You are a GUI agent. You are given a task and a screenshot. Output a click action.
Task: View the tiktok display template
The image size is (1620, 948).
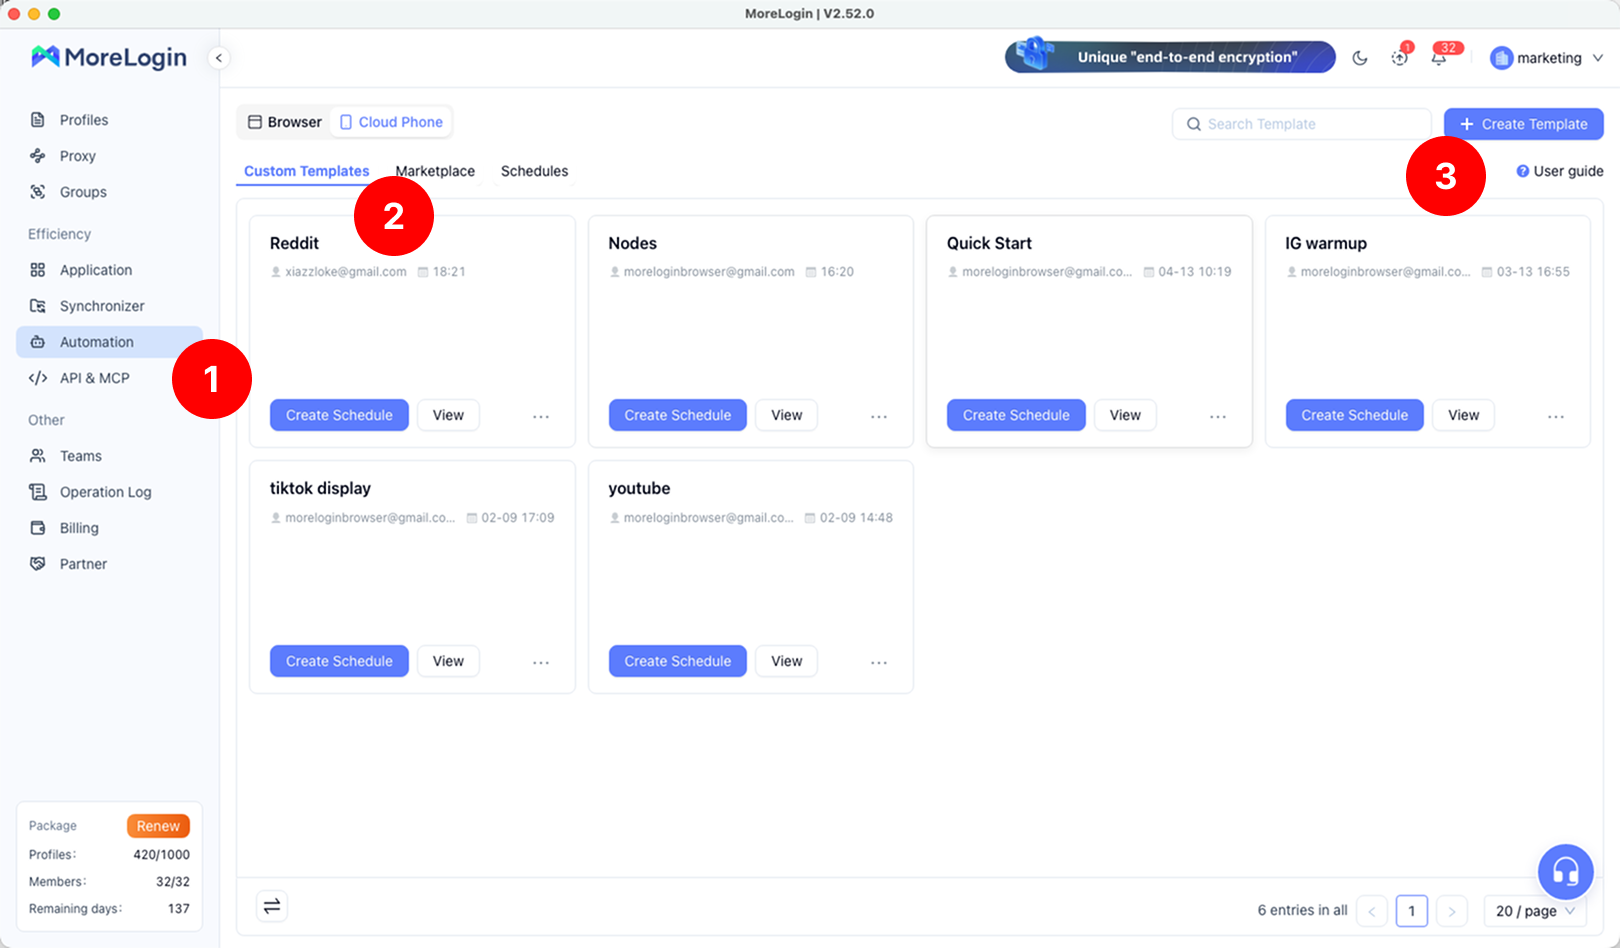click(x=448, y=661)
